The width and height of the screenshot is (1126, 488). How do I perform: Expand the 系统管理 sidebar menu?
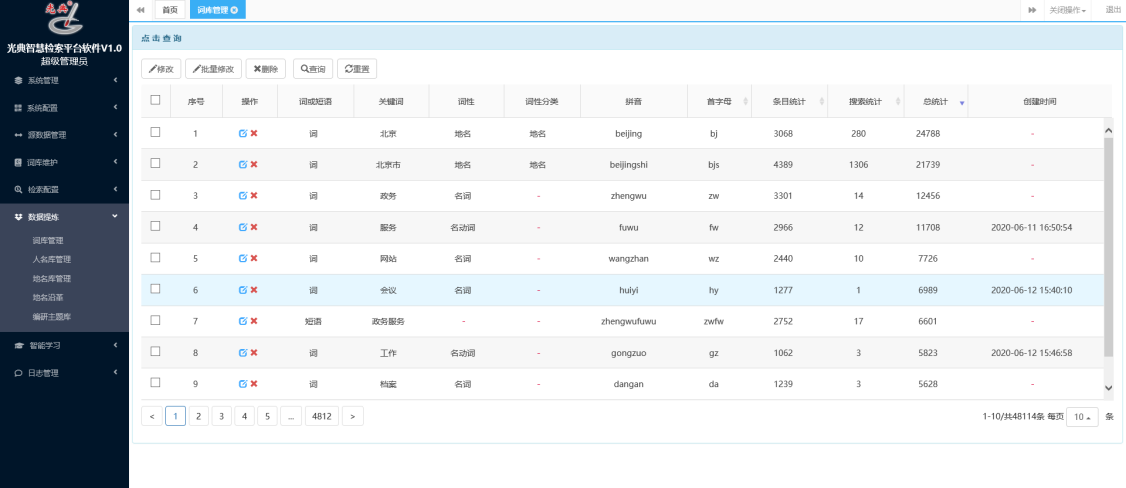(x=65, y=80)
